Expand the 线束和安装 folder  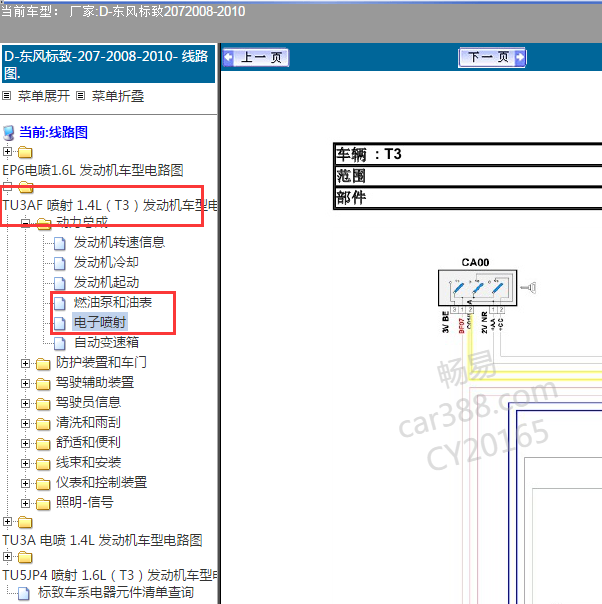[25, 463]
